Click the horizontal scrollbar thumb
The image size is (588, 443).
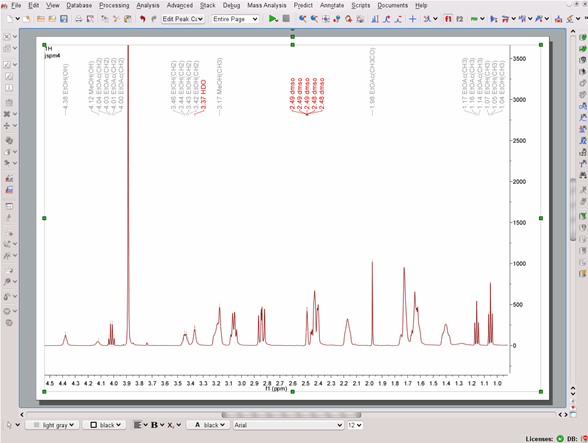click(291, 414)
